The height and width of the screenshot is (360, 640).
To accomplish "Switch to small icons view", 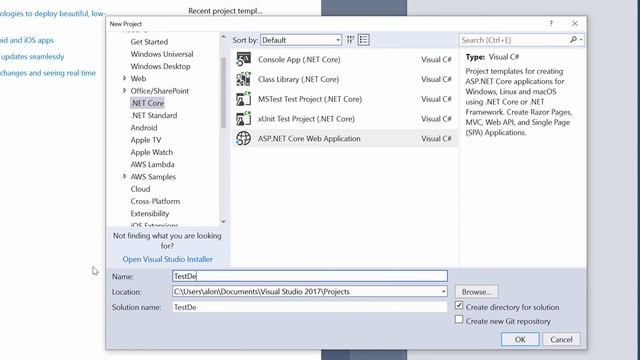I will (350, 40).
